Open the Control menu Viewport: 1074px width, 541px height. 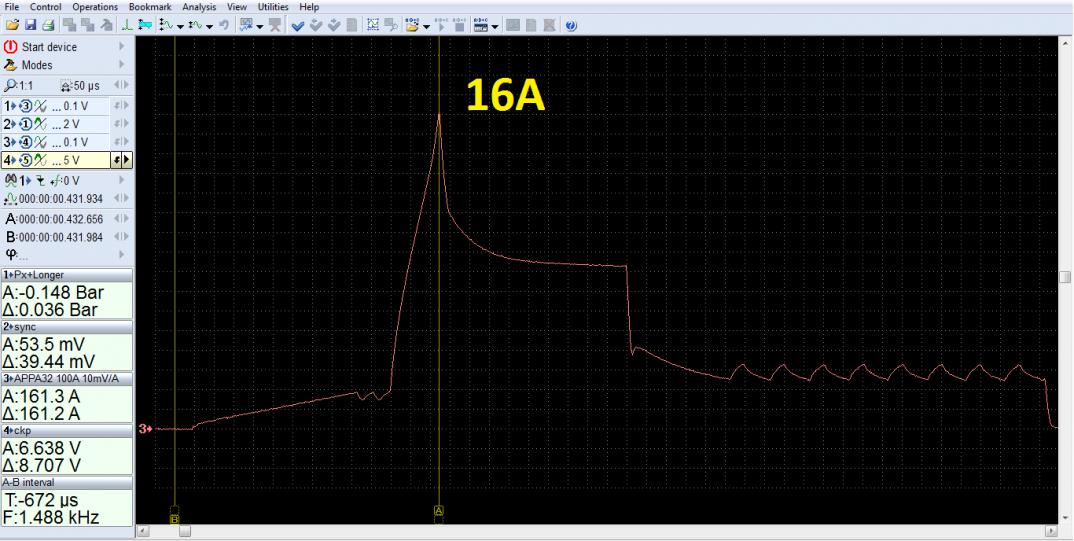[46, 7]
